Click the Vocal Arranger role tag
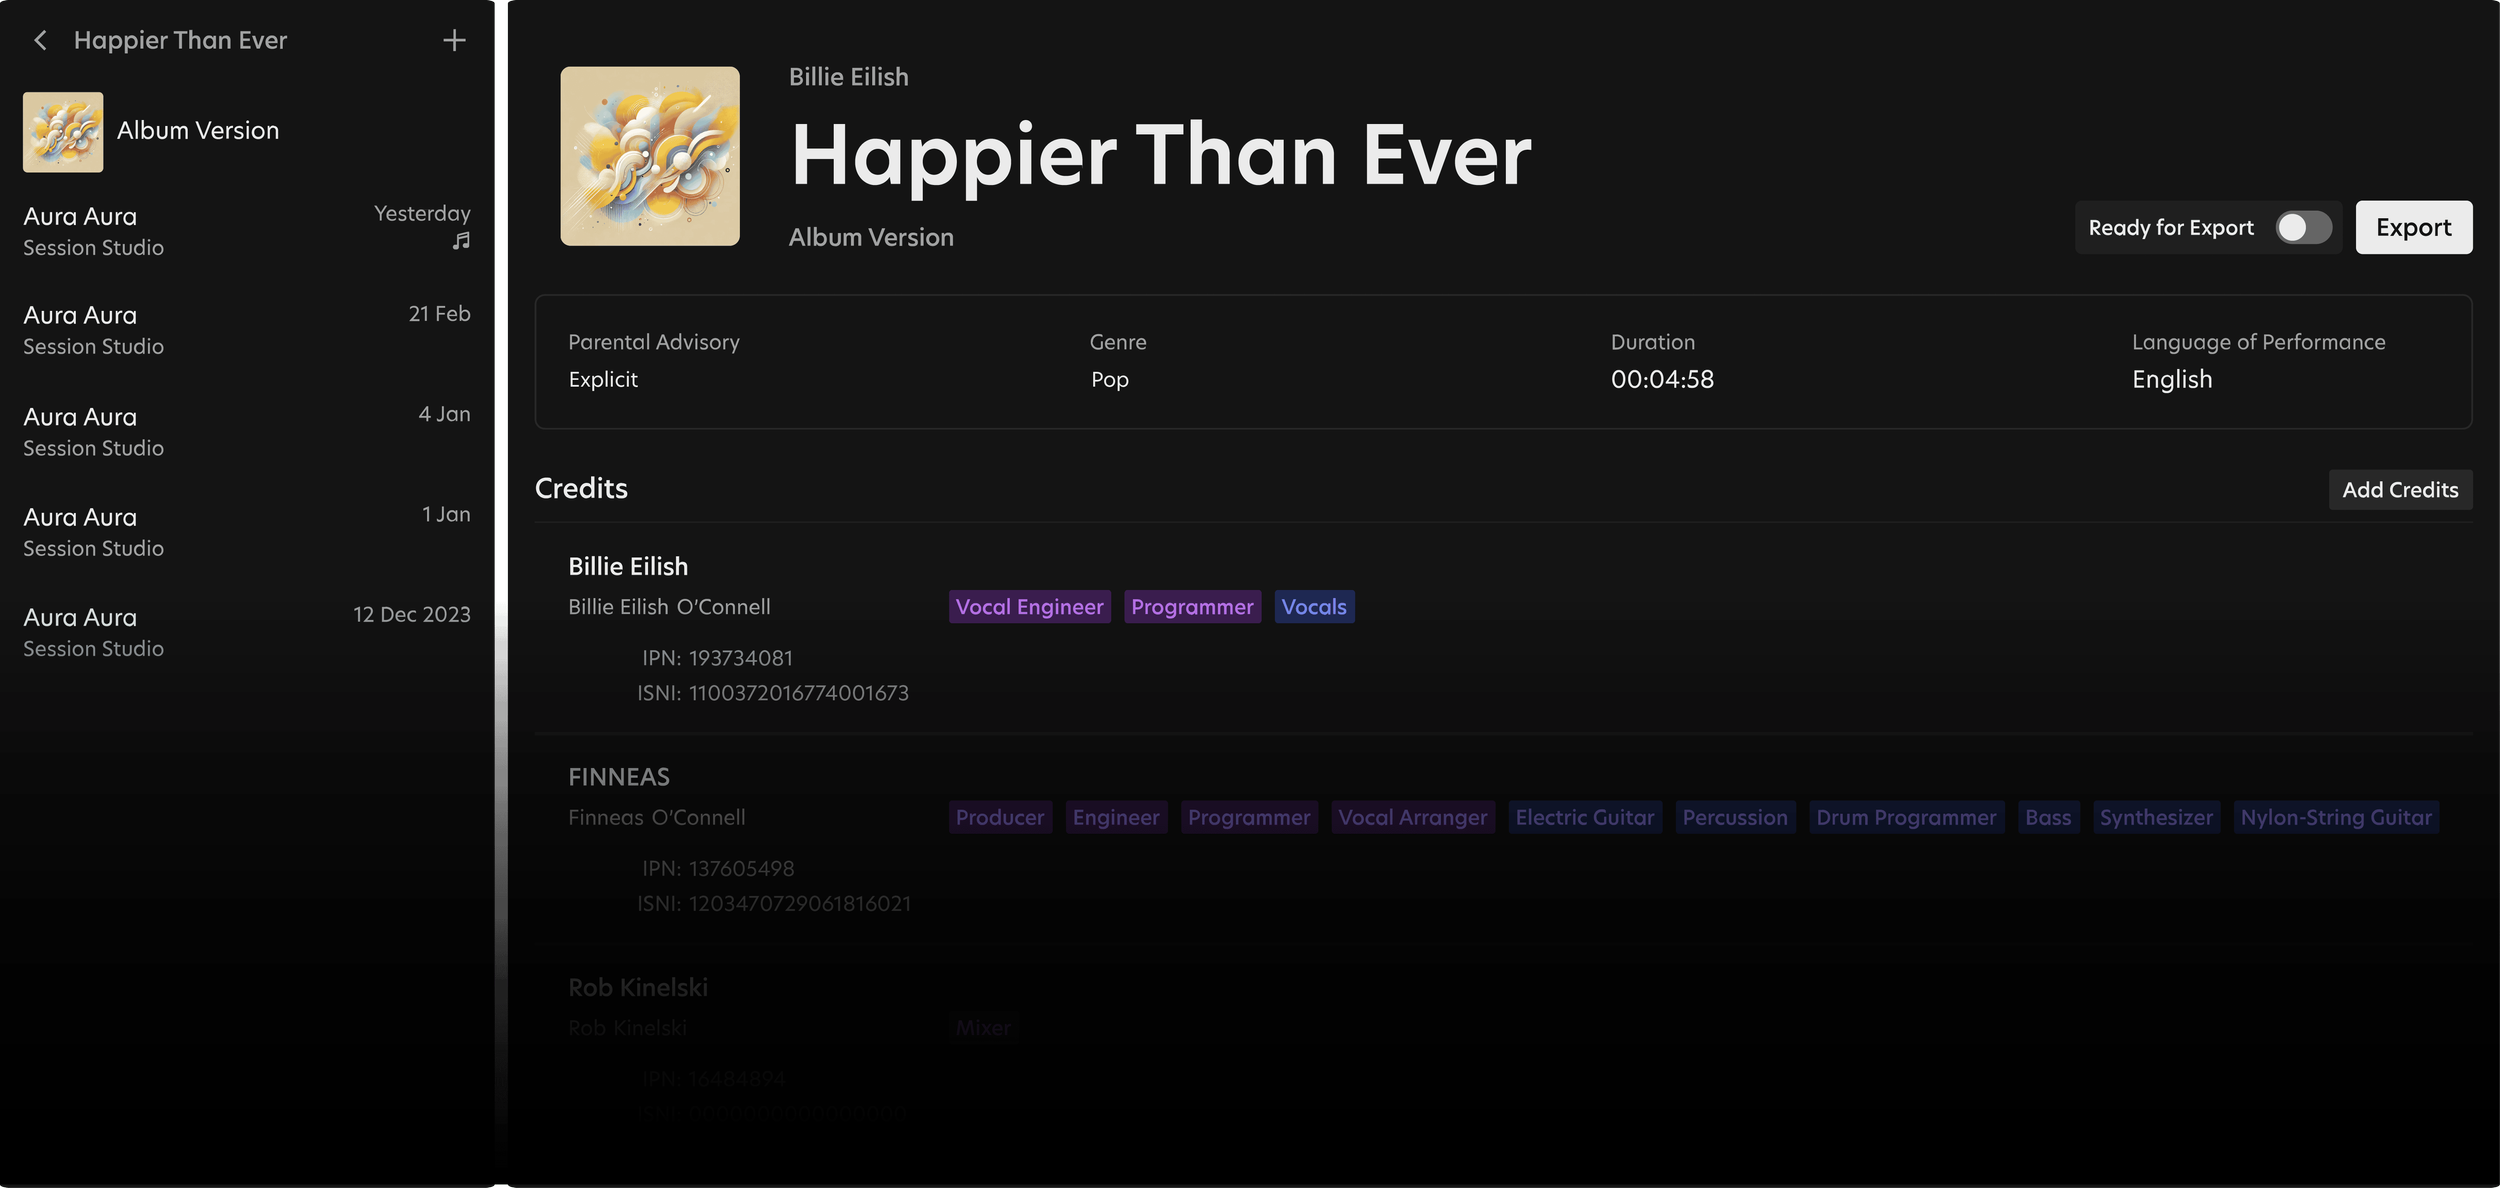This screenshot has height=1188, width=2500. [x=1413, y=818]
